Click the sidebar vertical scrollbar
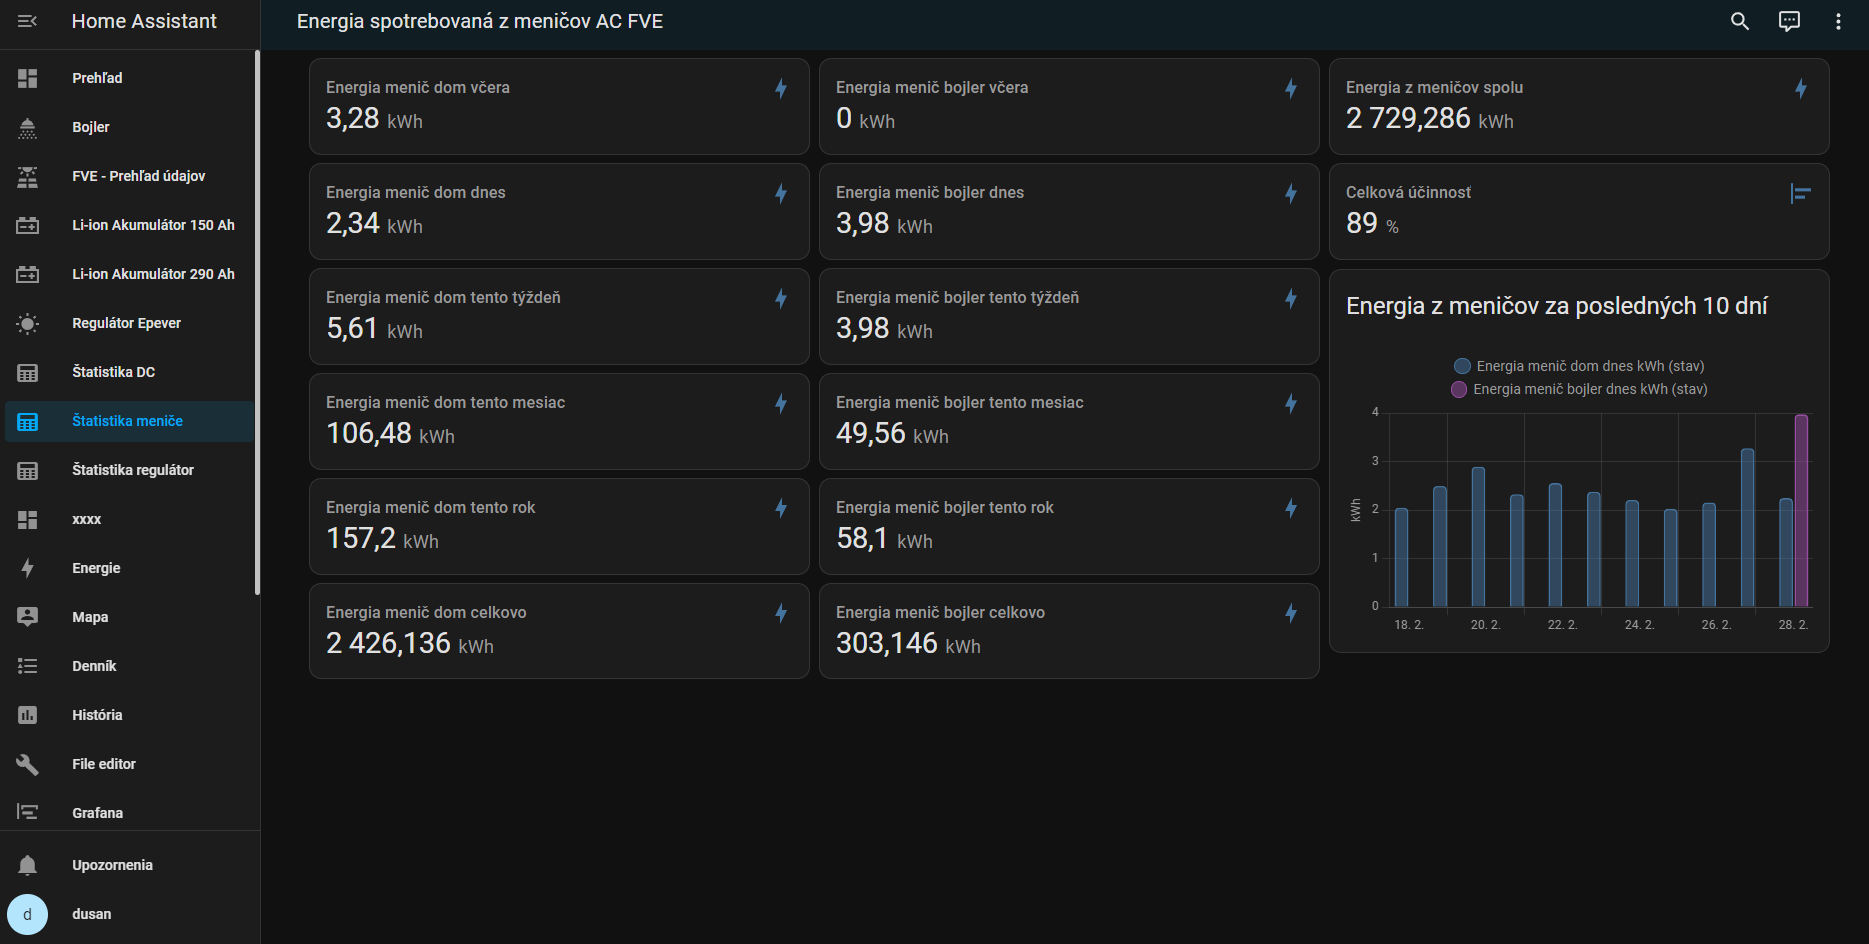Image resolution: width=1869 pixels, height=944 pixels. tap(257, 322)
